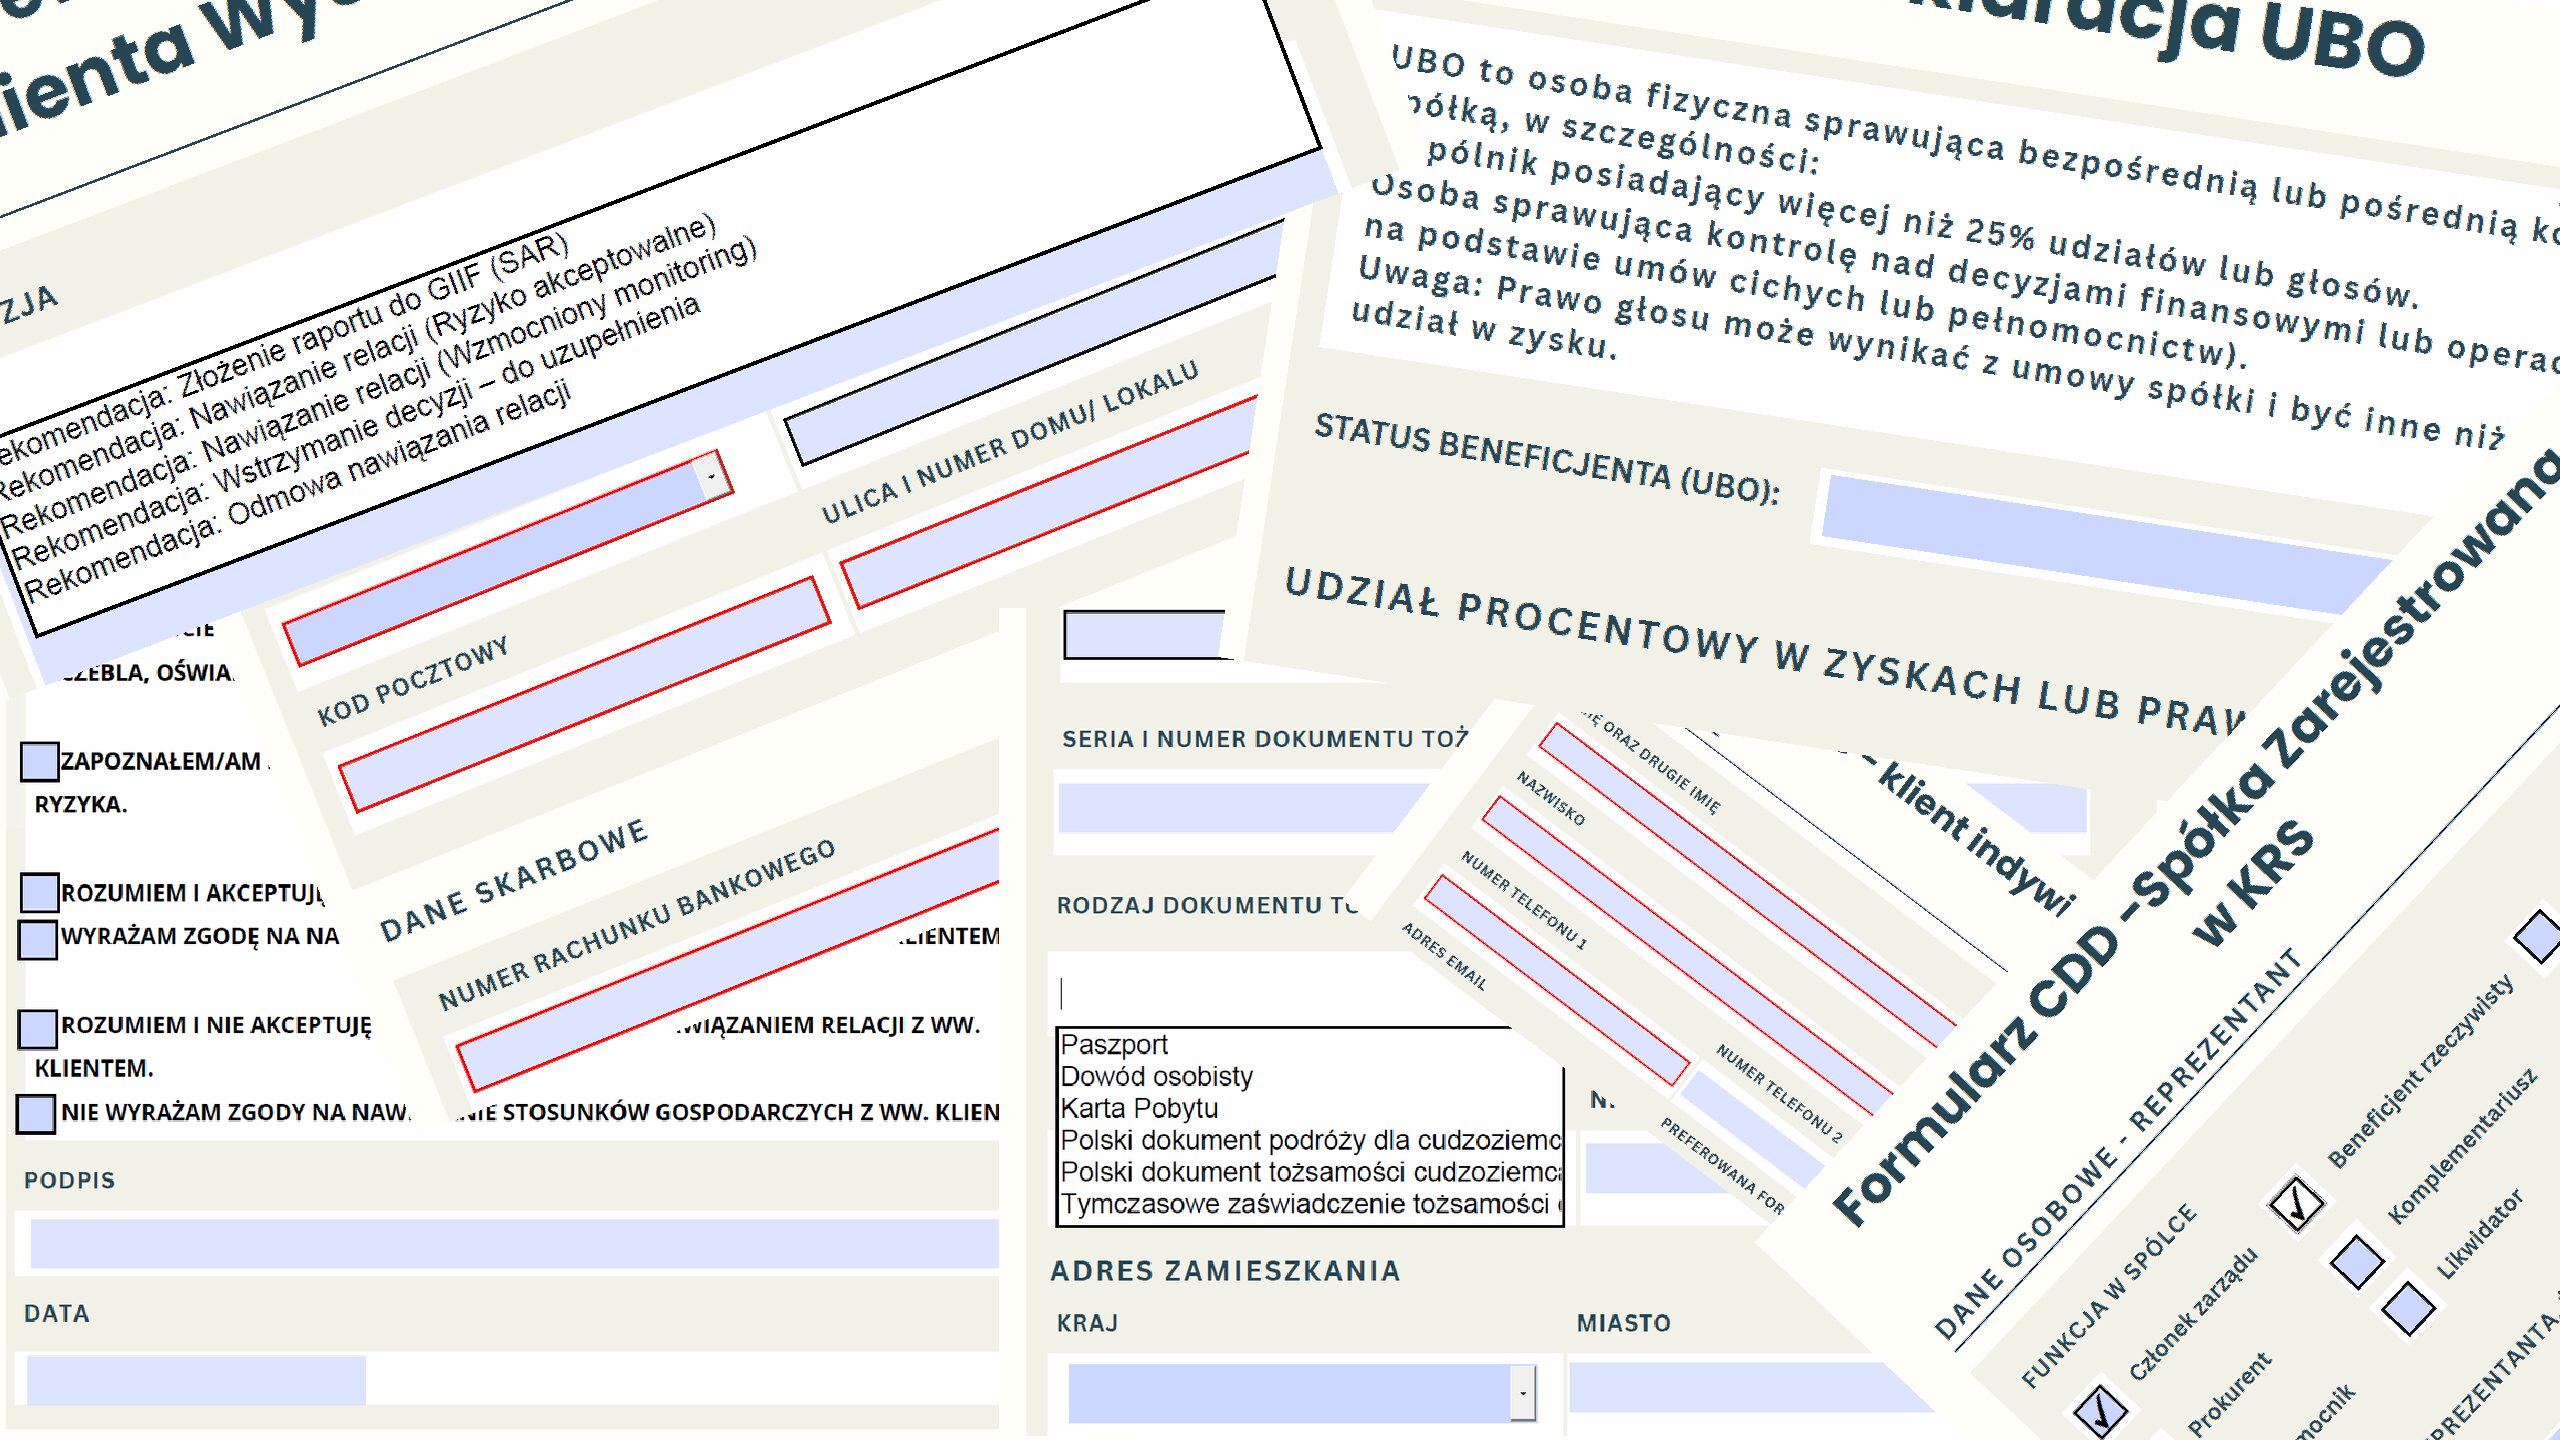Open the KRAJ dropdown arrow
Viewport: 2560px width, 1440px height.
1522,1393
